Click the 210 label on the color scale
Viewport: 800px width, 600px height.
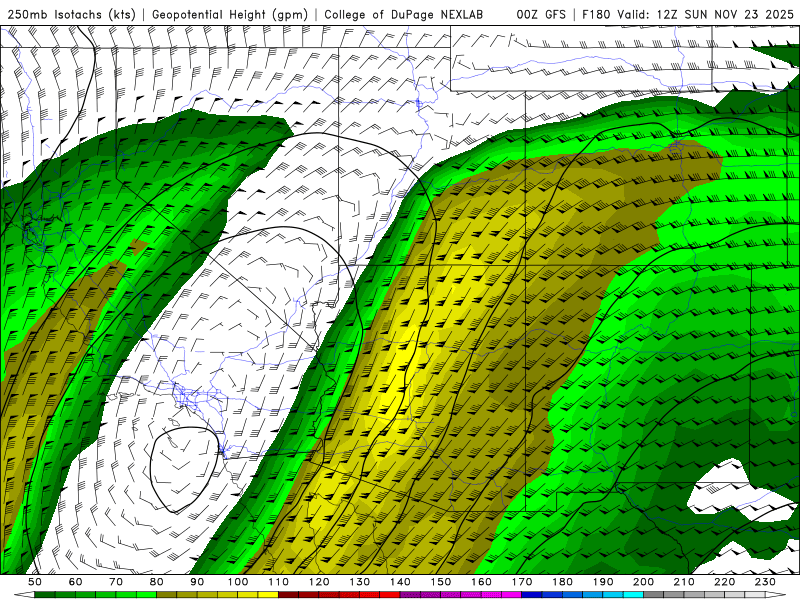pyautogui.click(x=684, y=582)
